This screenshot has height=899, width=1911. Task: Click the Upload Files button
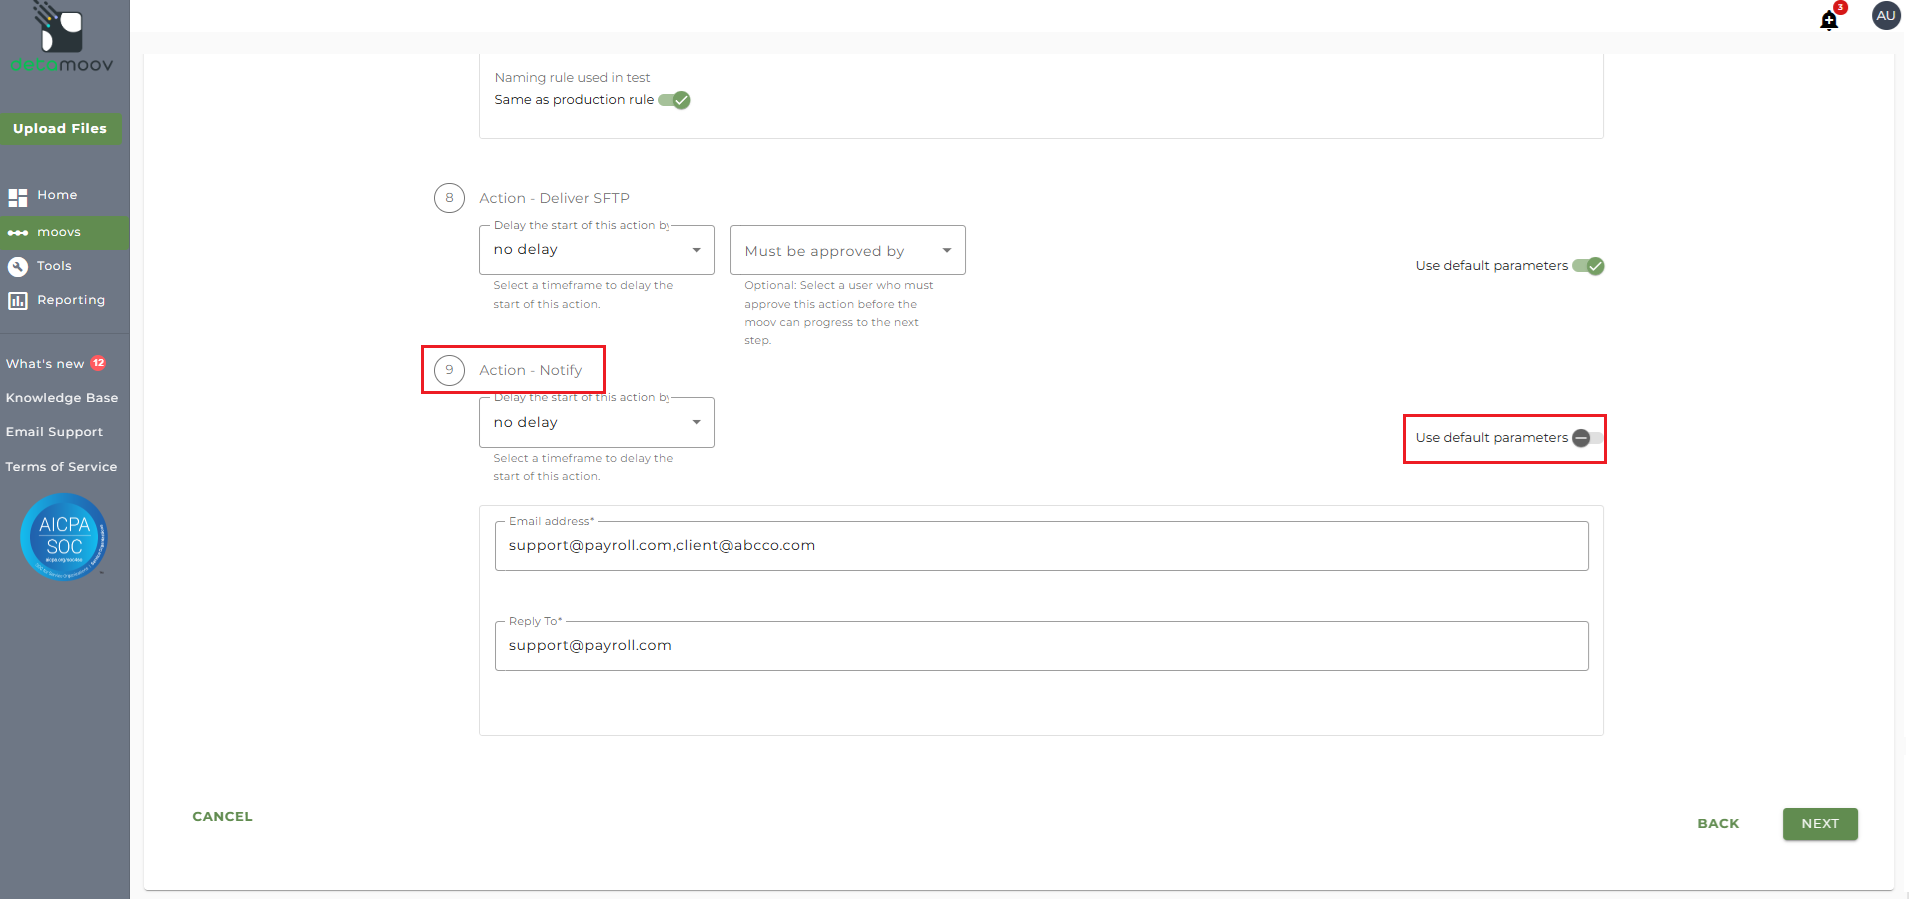60,129
